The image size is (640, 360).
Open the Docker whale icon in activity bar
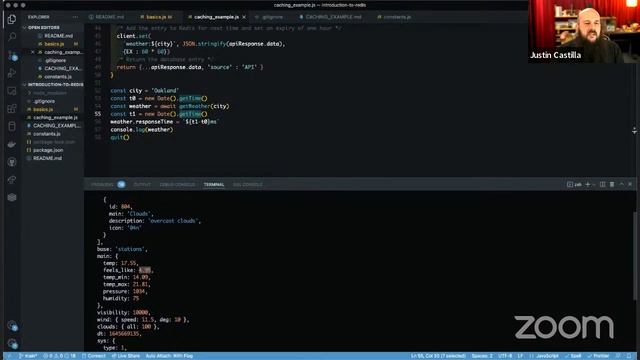pos(12,144)
